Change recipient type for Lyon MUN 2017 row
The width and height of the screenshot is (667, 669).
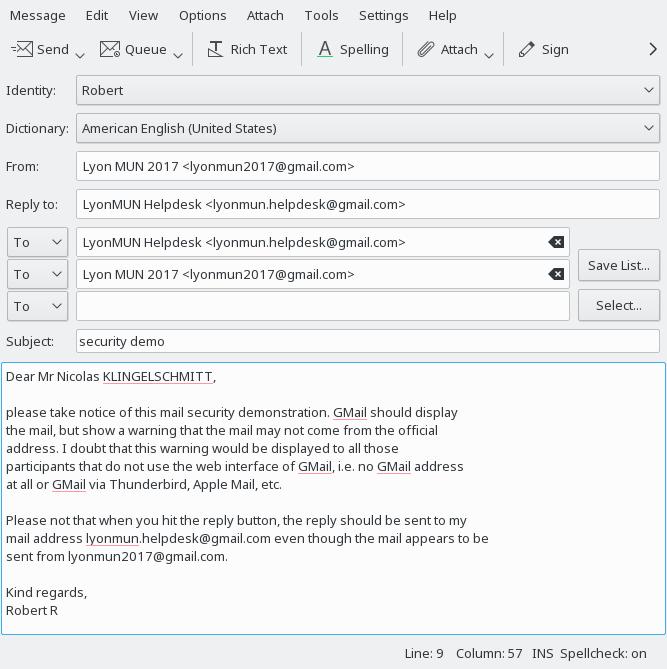point(38,274)
